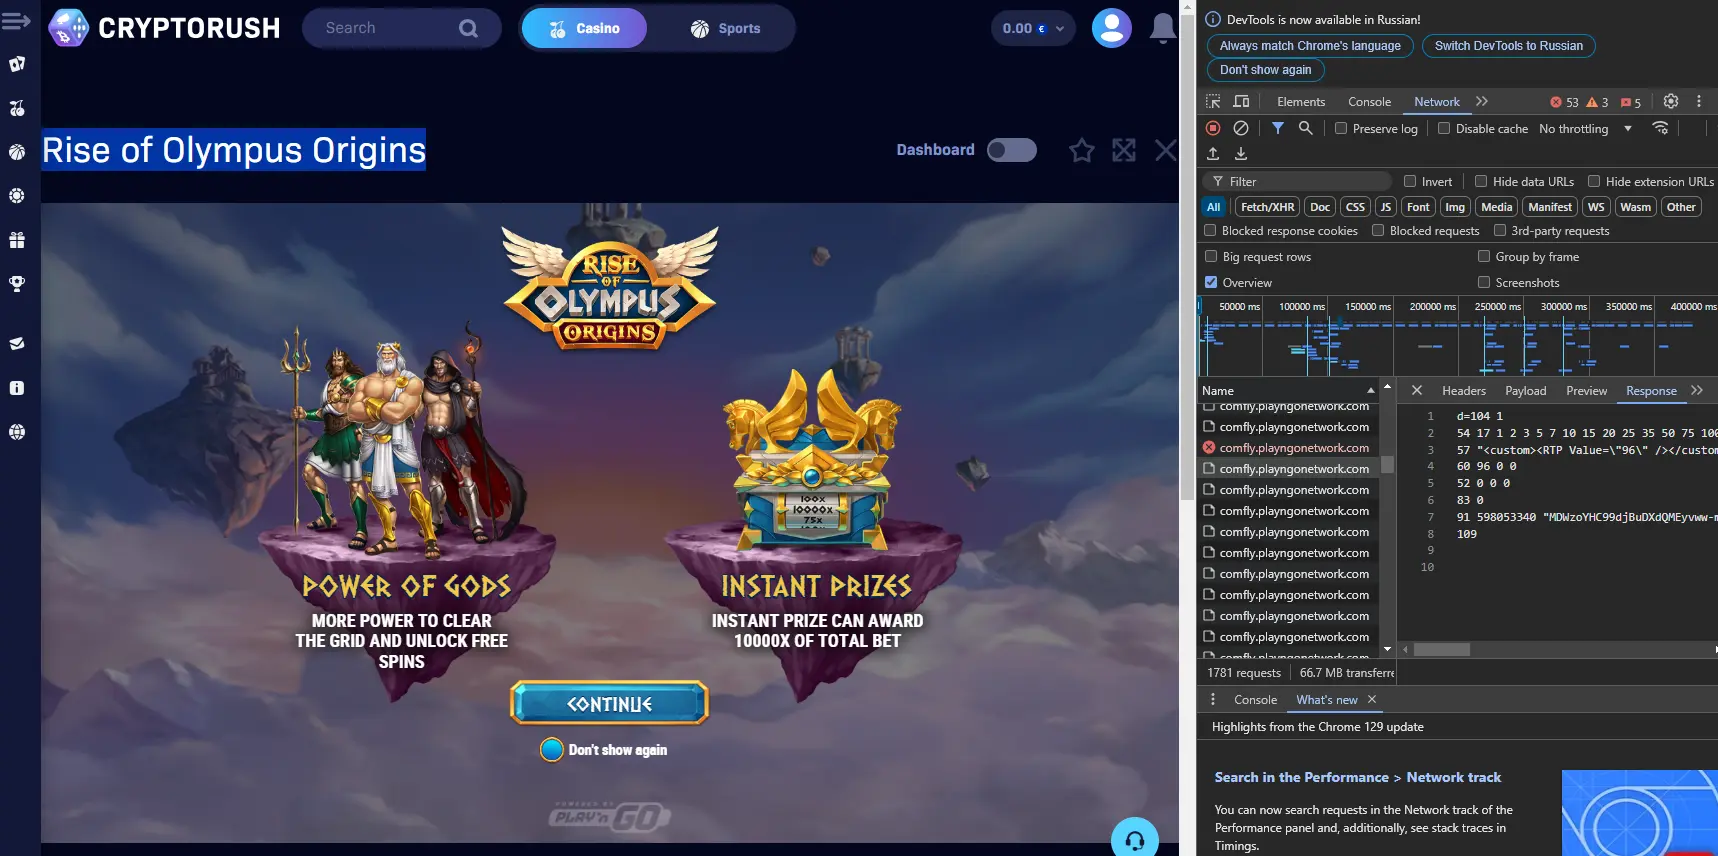Toggle the network filter funnel icon
The height and width of the screenshot is (856, 1718).
(x=1278, y=128)
